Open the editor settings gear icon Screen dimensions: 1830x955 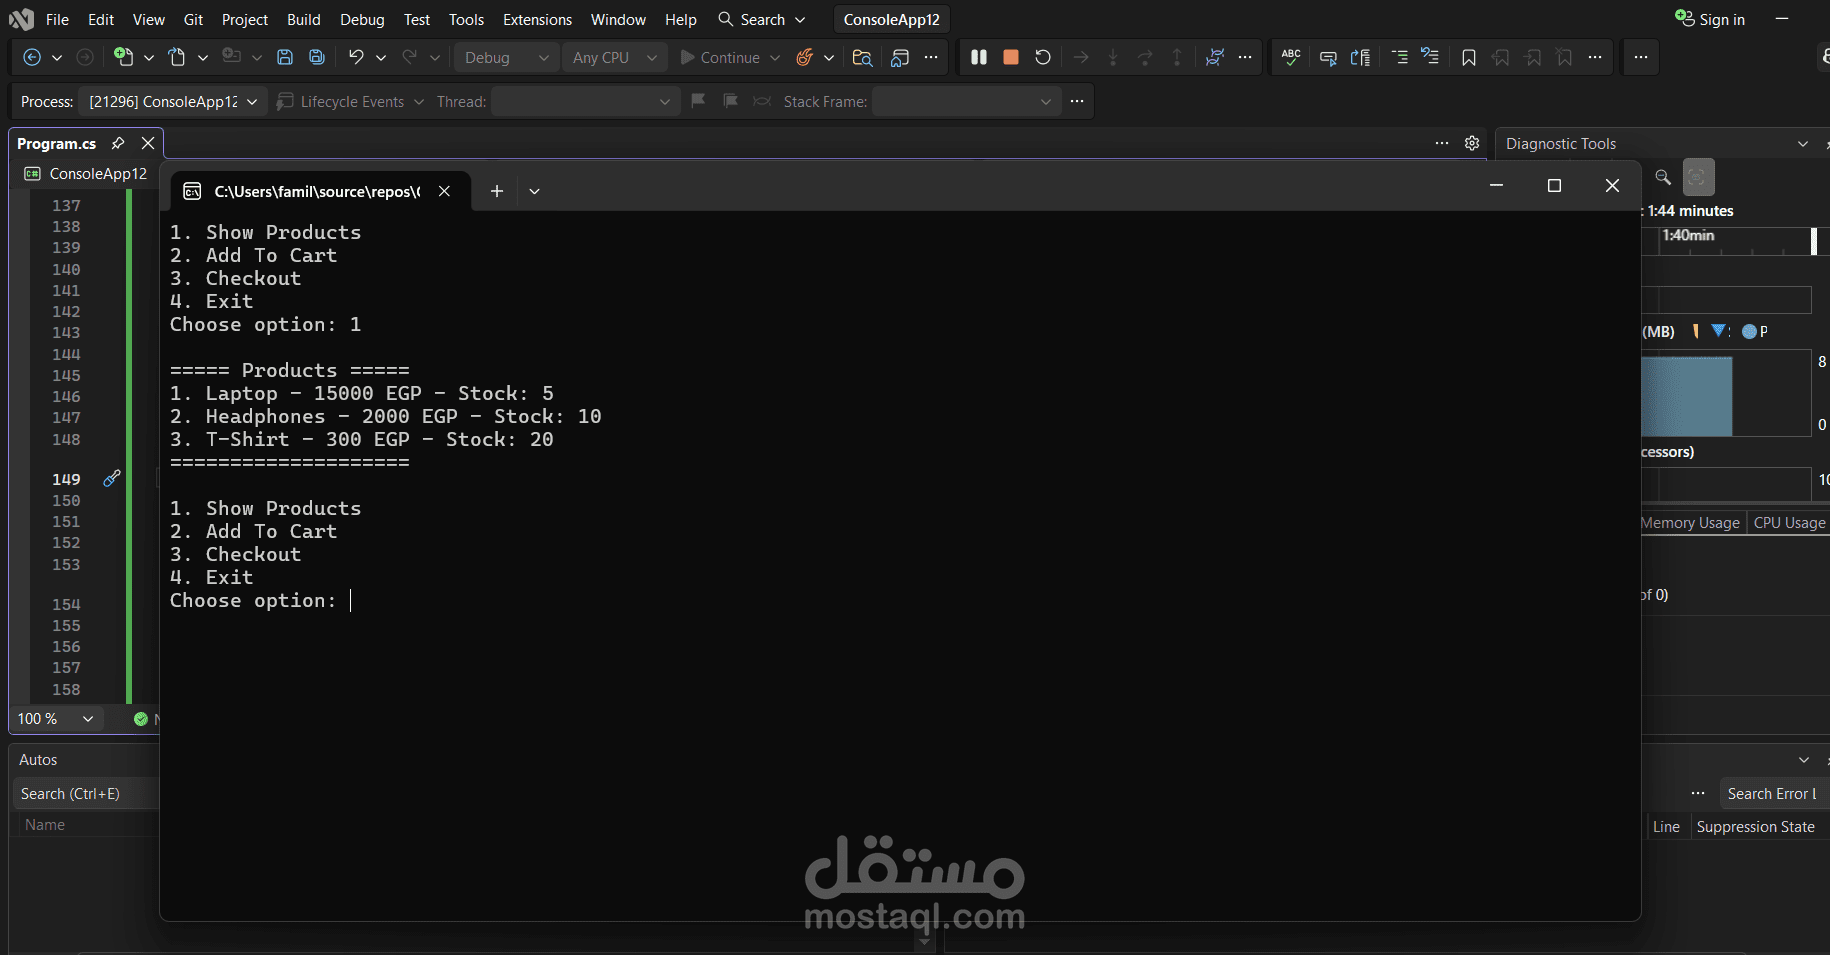pyautogui.click(x=1472, y=143)
